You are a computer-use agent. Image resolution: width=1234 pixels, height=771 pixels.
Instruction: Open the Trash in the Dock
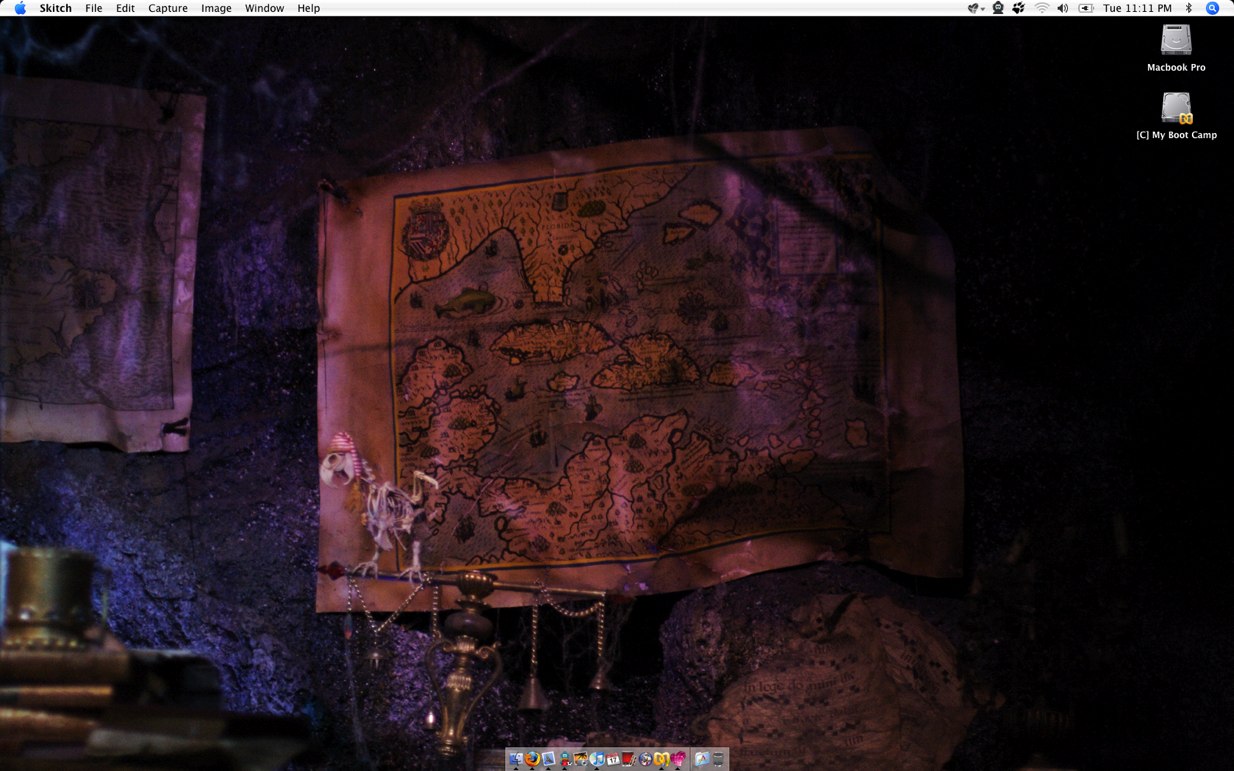tap(718, 759)
